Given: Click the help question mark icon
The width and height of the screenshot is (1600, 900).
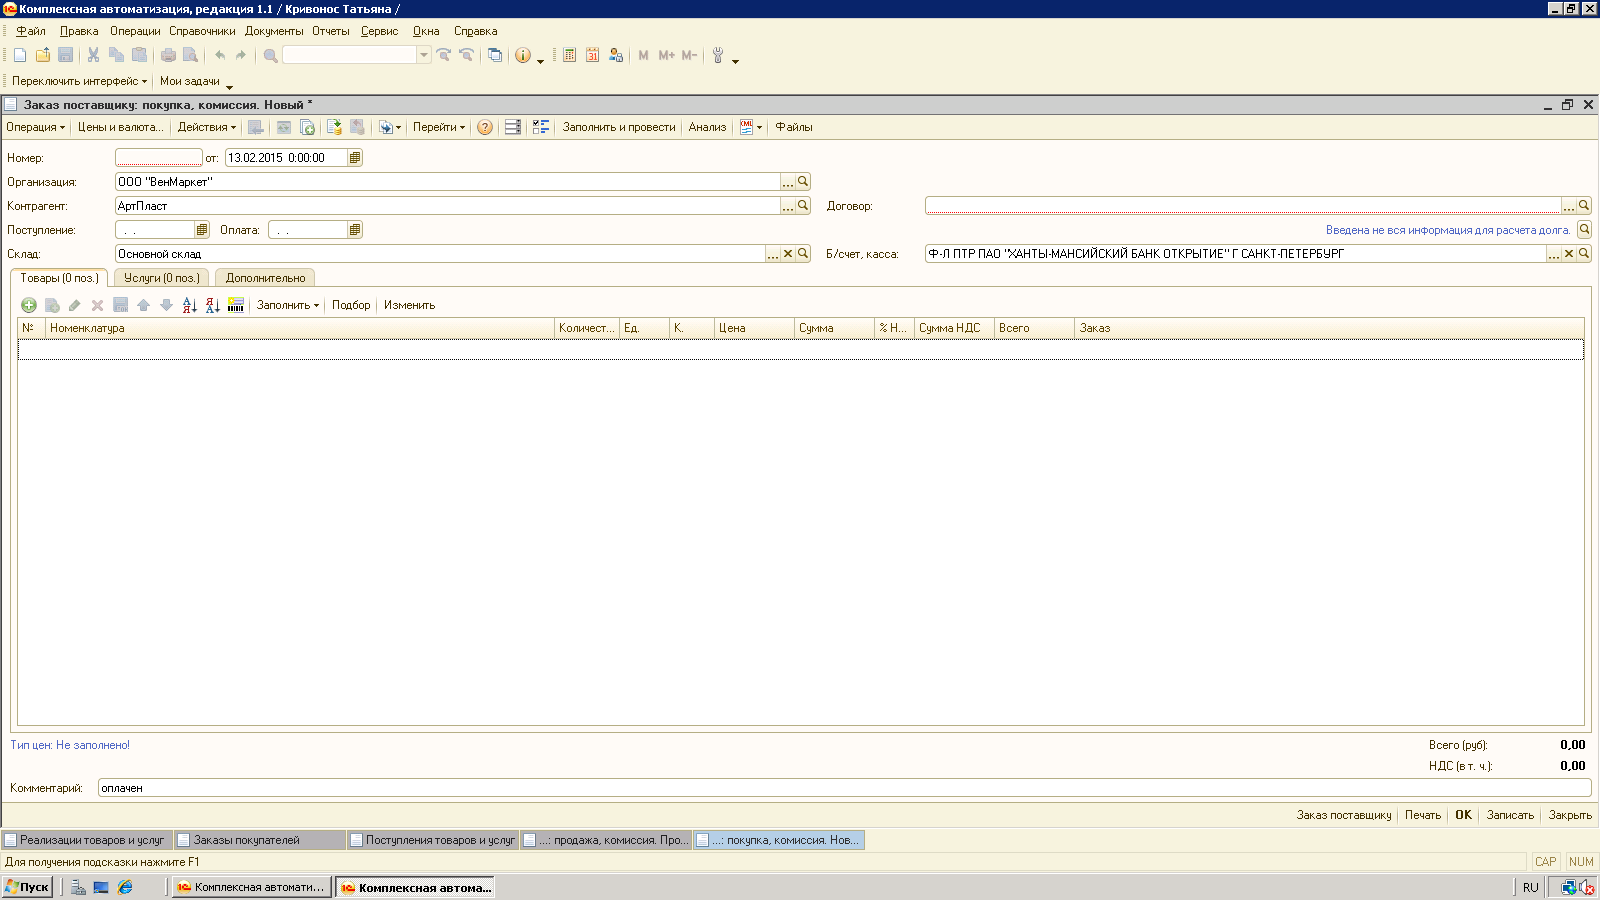Looking at the screenshot, I should (485, 127).
